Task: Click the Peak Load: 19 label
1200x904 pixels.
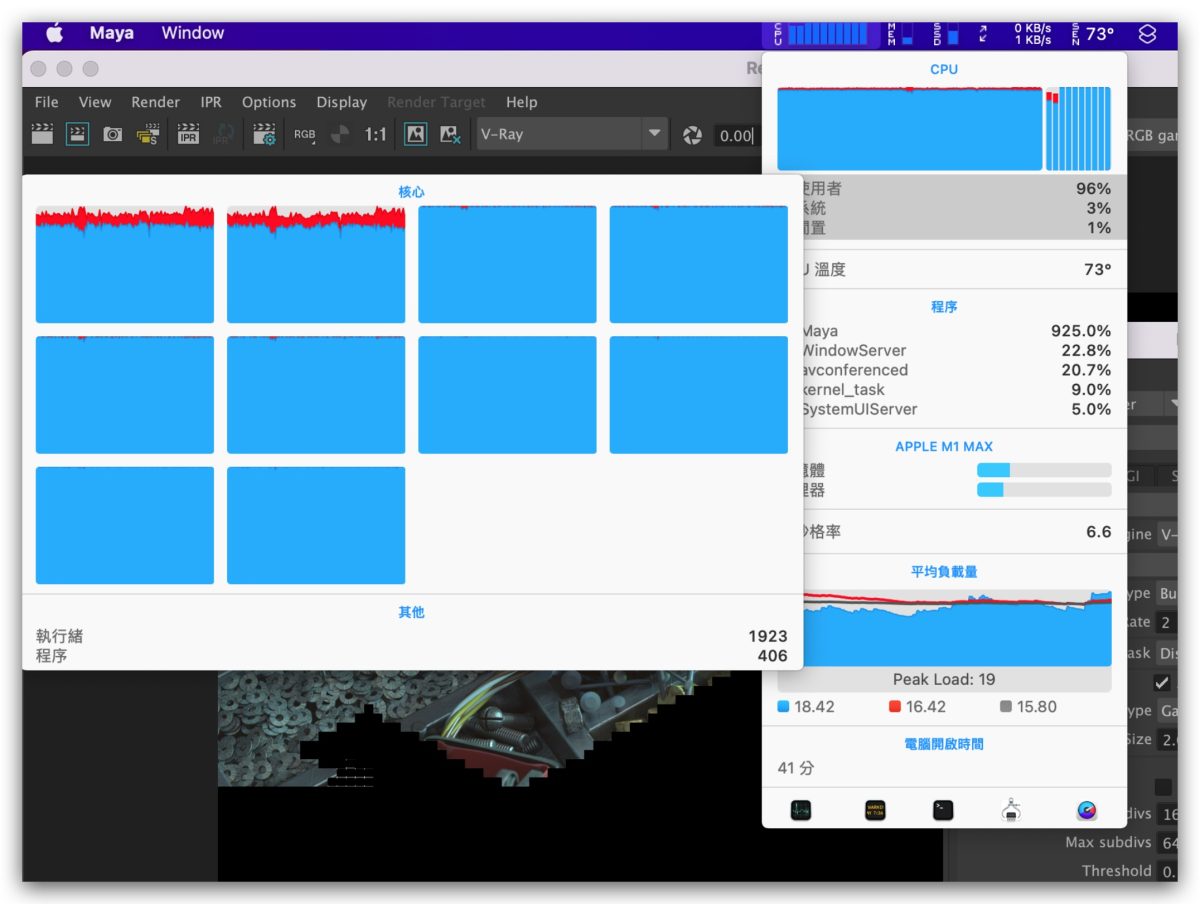Action: [x=944, y=679]
